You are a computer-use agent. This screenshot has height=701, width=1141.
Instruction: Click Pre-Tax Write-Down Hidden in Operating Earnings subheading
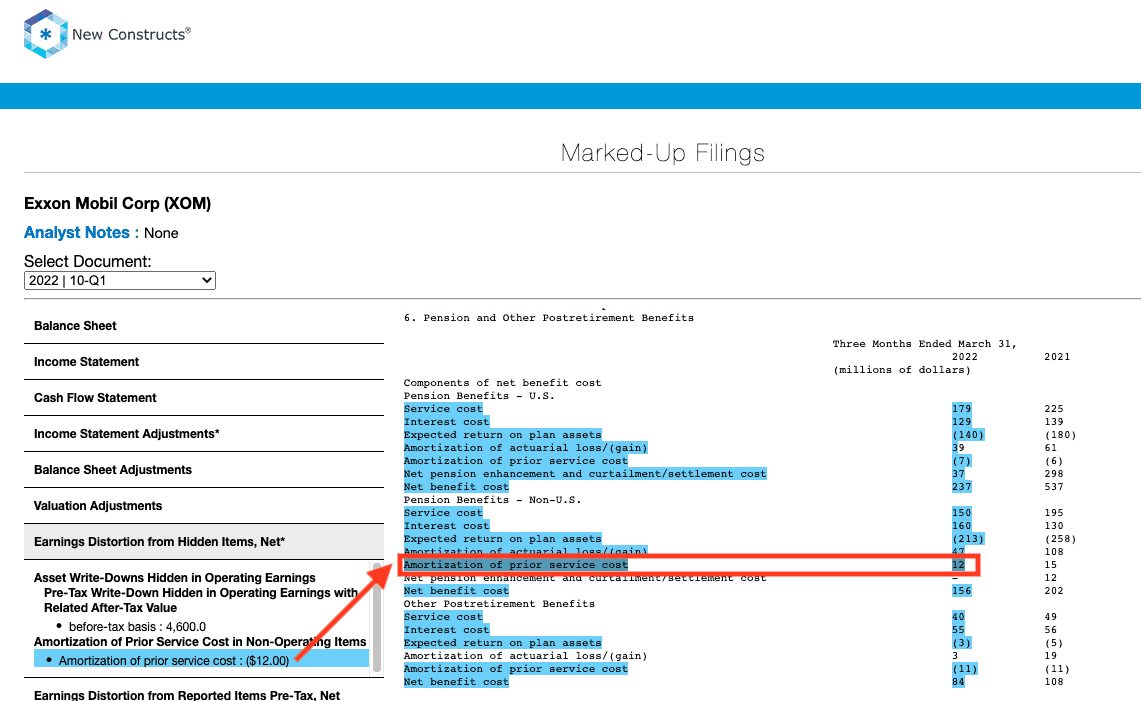point(201,600)
